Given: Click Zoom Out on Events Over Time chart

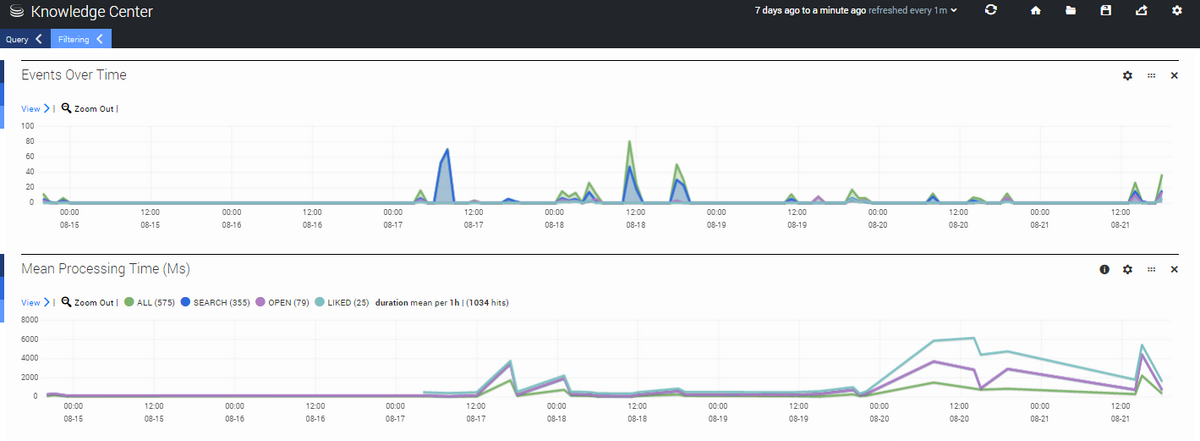Looking at the screenshot, I should click(x=88, y=108).
